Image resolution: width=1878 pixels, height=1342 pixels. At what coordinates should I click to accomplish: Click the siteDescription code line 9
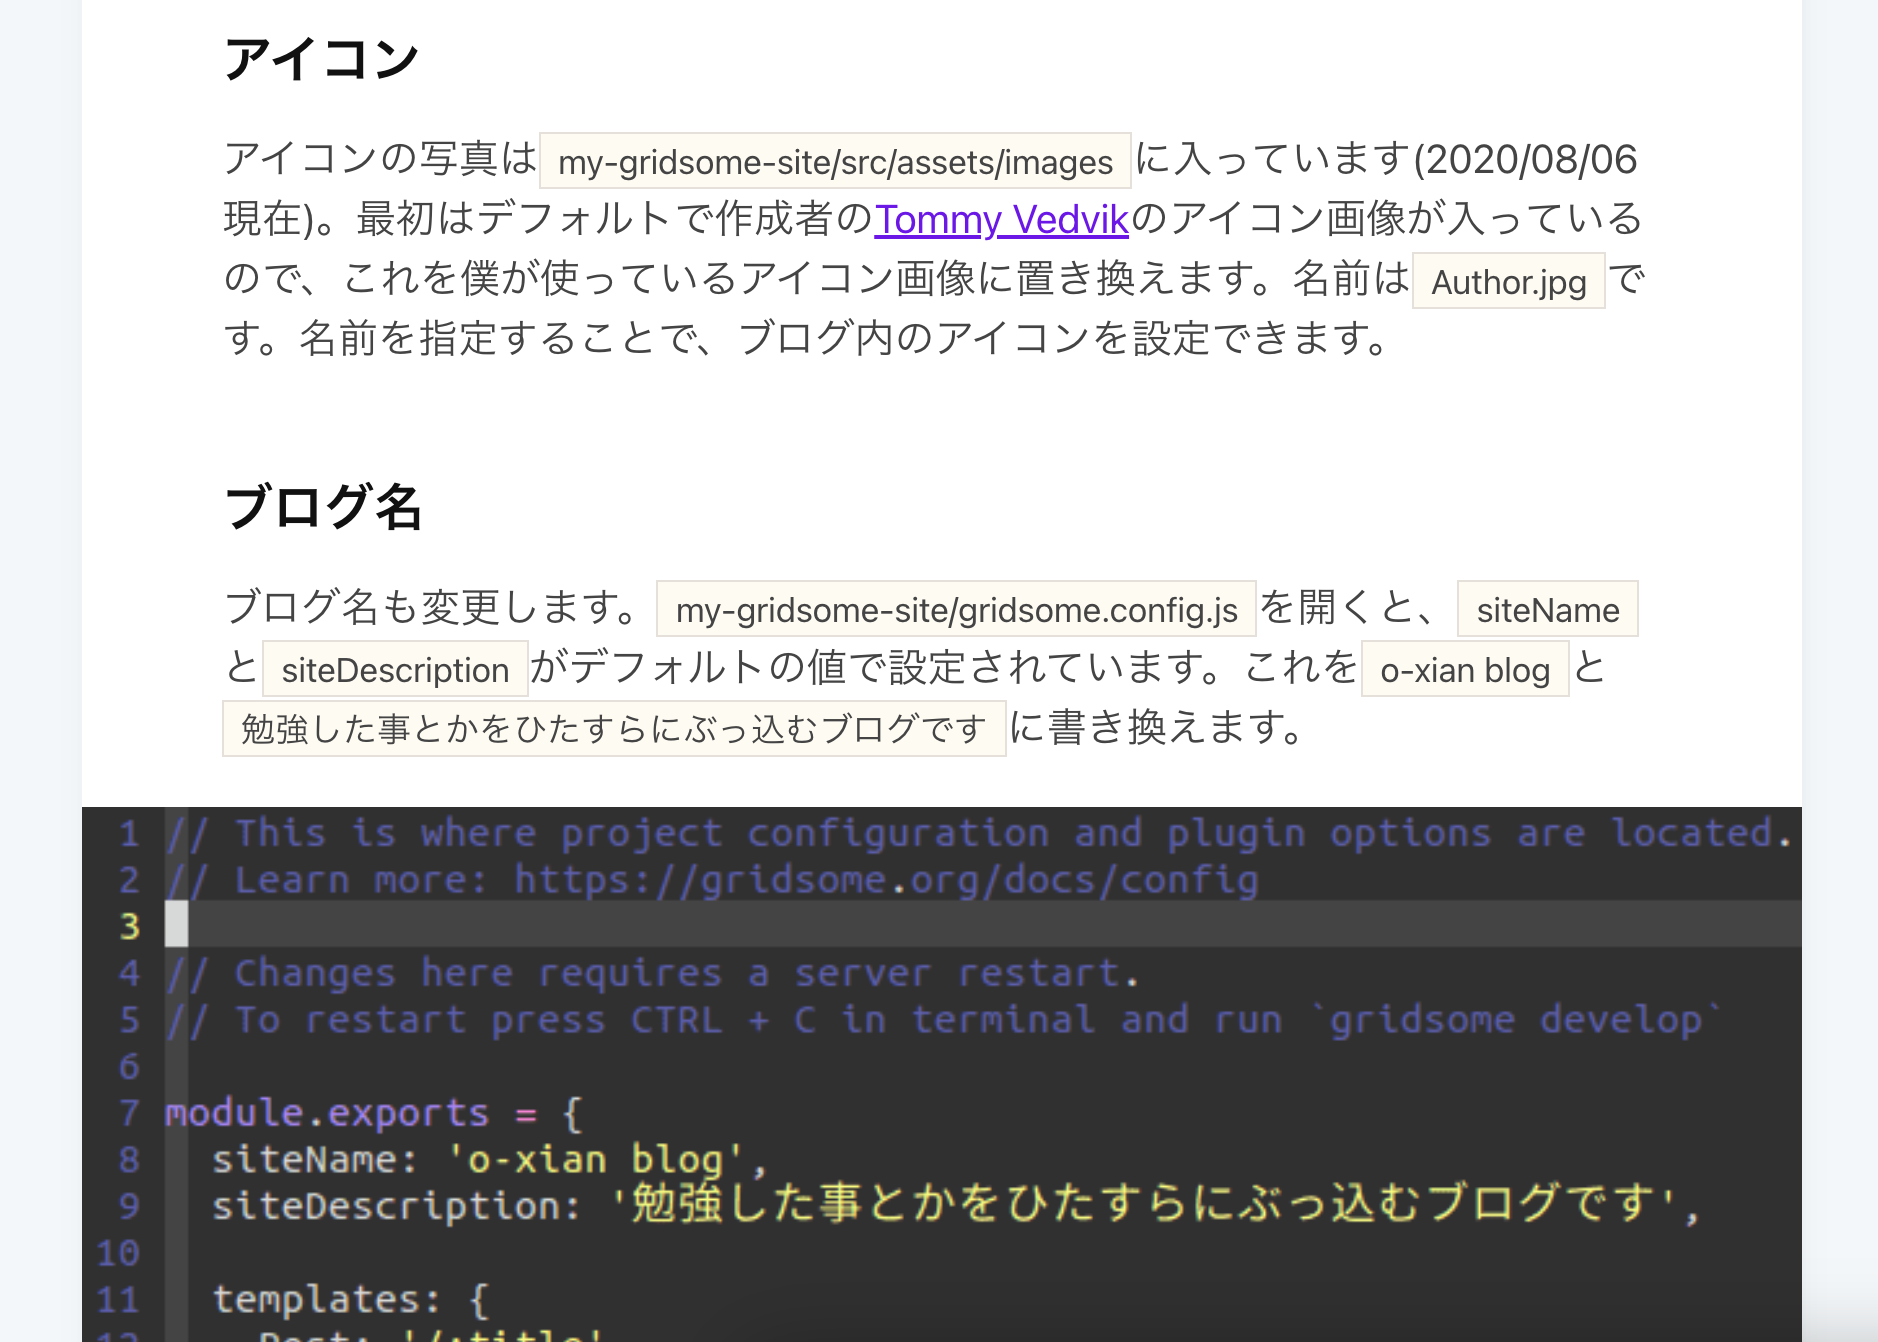[956, 1205]
